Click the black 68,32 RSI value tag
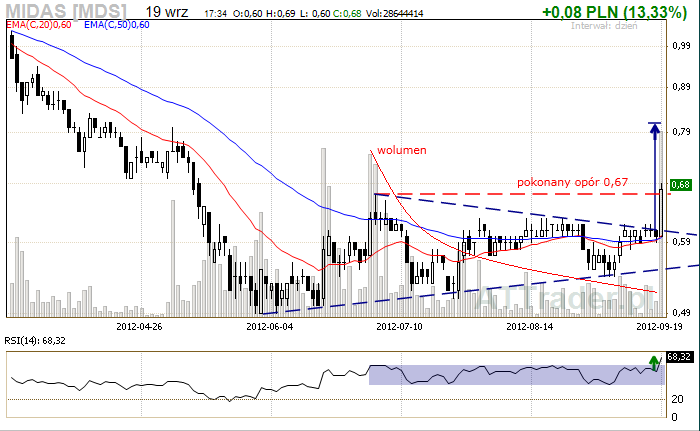Image resolution: width=700 pixels, height=431 pixels. [x=679, y=357]
